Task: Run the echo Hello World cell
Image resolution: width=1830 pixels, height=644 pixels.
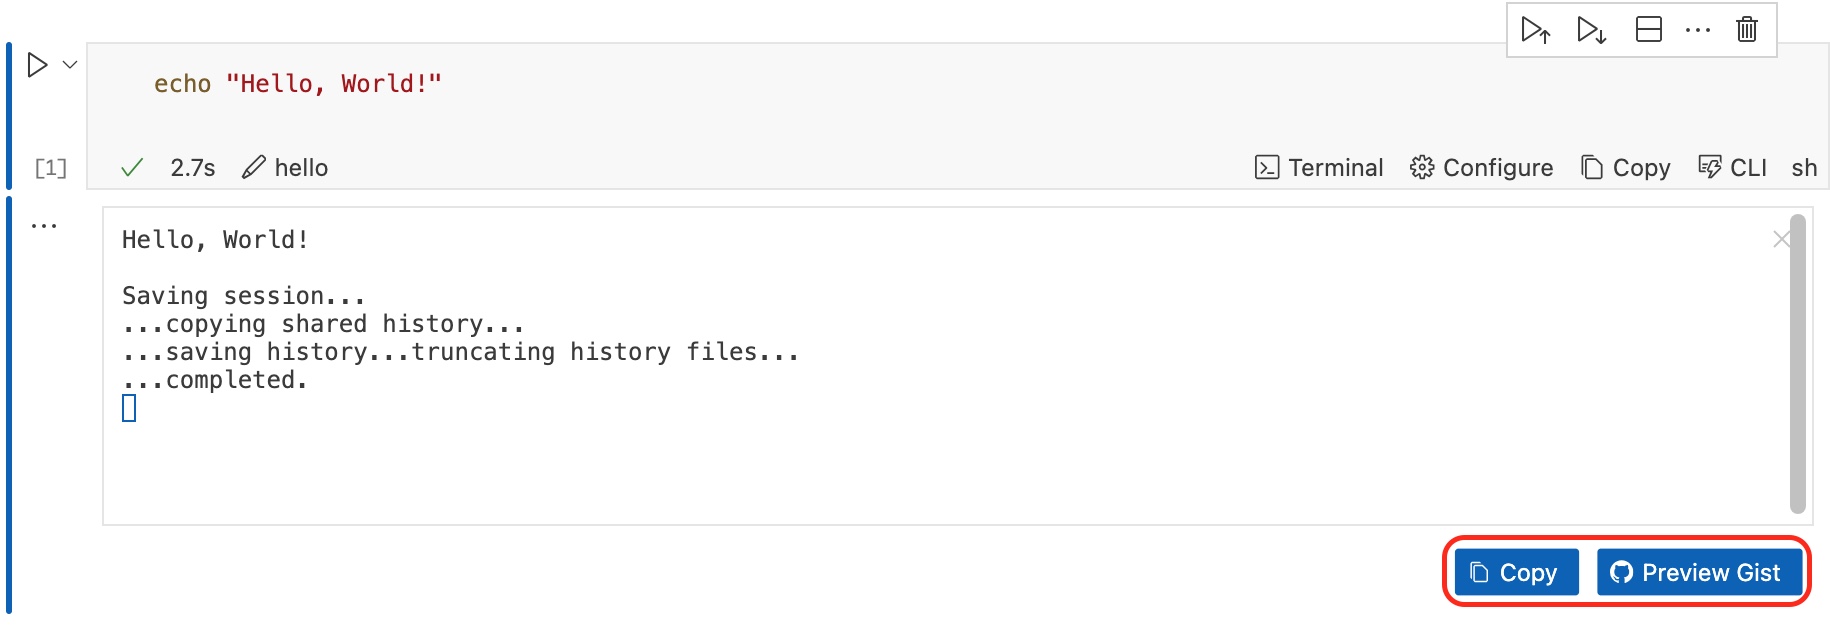Action: coord(38,66)
